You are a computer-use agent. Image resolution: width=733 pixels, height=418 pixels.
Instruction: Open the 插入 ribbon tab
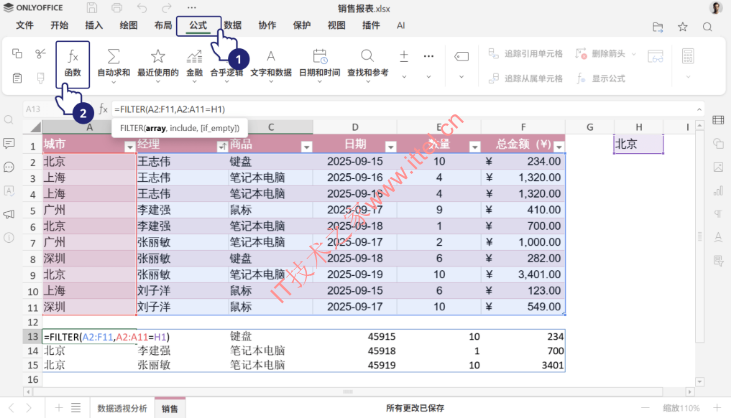click(94, 25)
